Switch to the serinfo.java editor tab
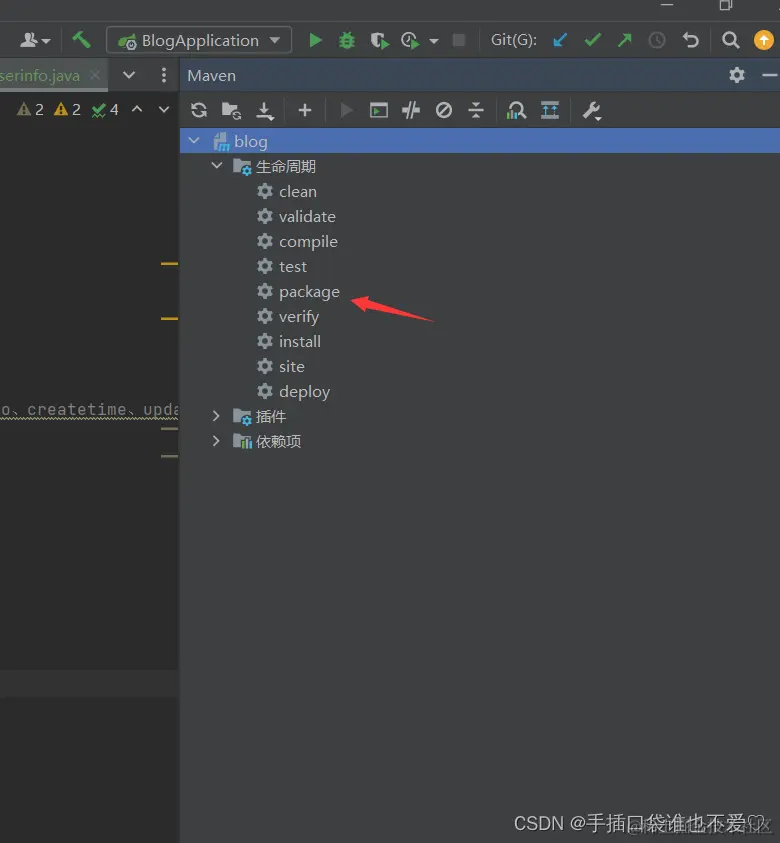The height and width of the screenshot is (843, 780). 40,75
